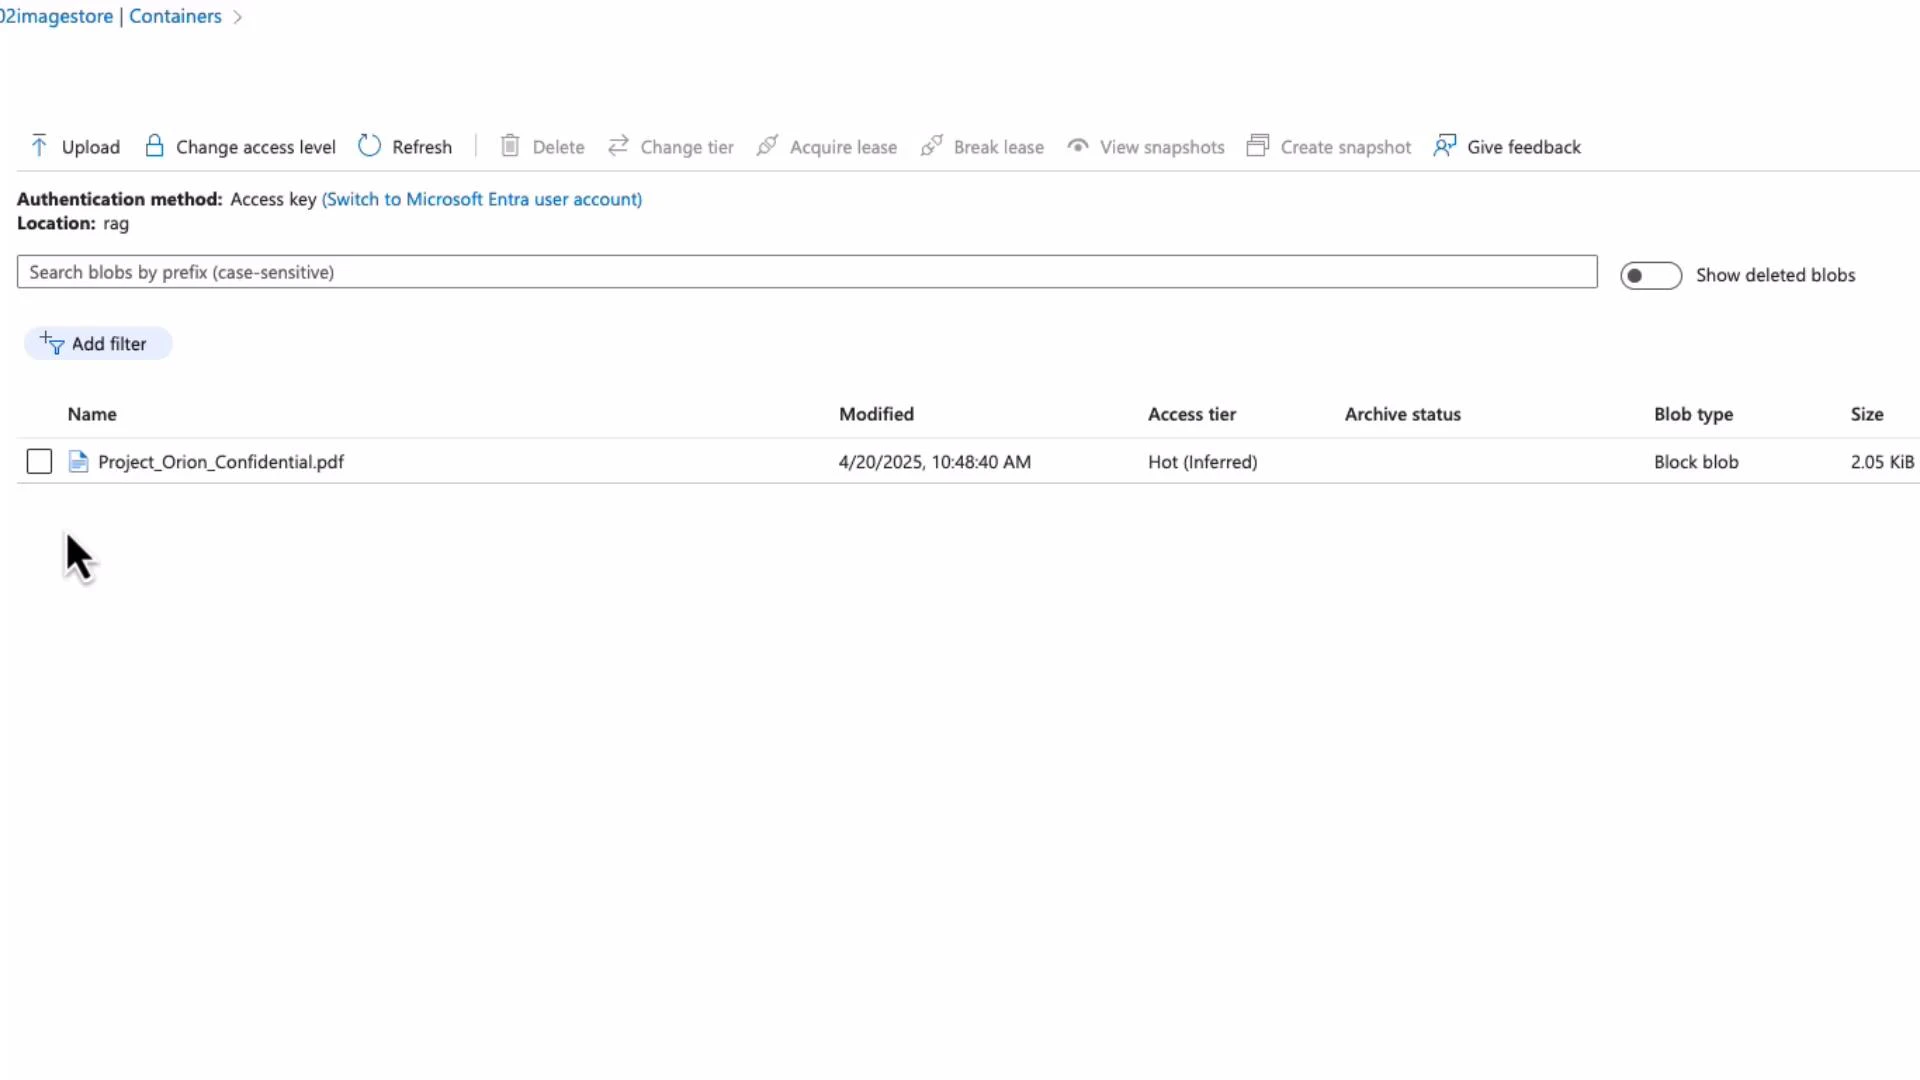The image size is (1920, 1080).
Task: Expand the breadcrumb chevron after Containers
Action: pyautogui.click(x=237, y=16)
